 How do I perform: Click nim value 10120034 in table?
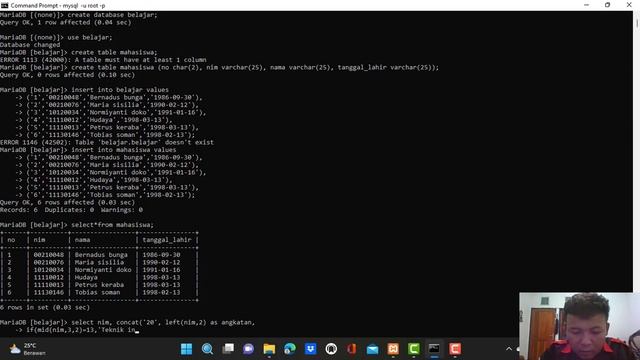(x=49, y=270)
